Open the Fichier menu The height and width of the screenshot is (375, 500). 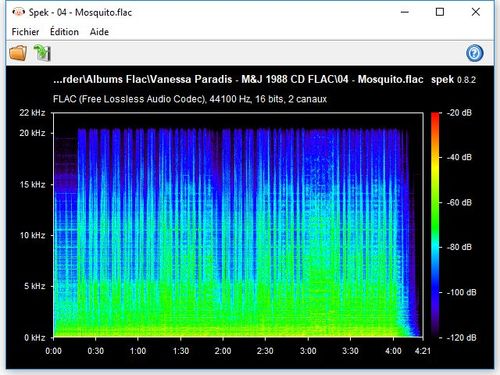pos(25,32)
